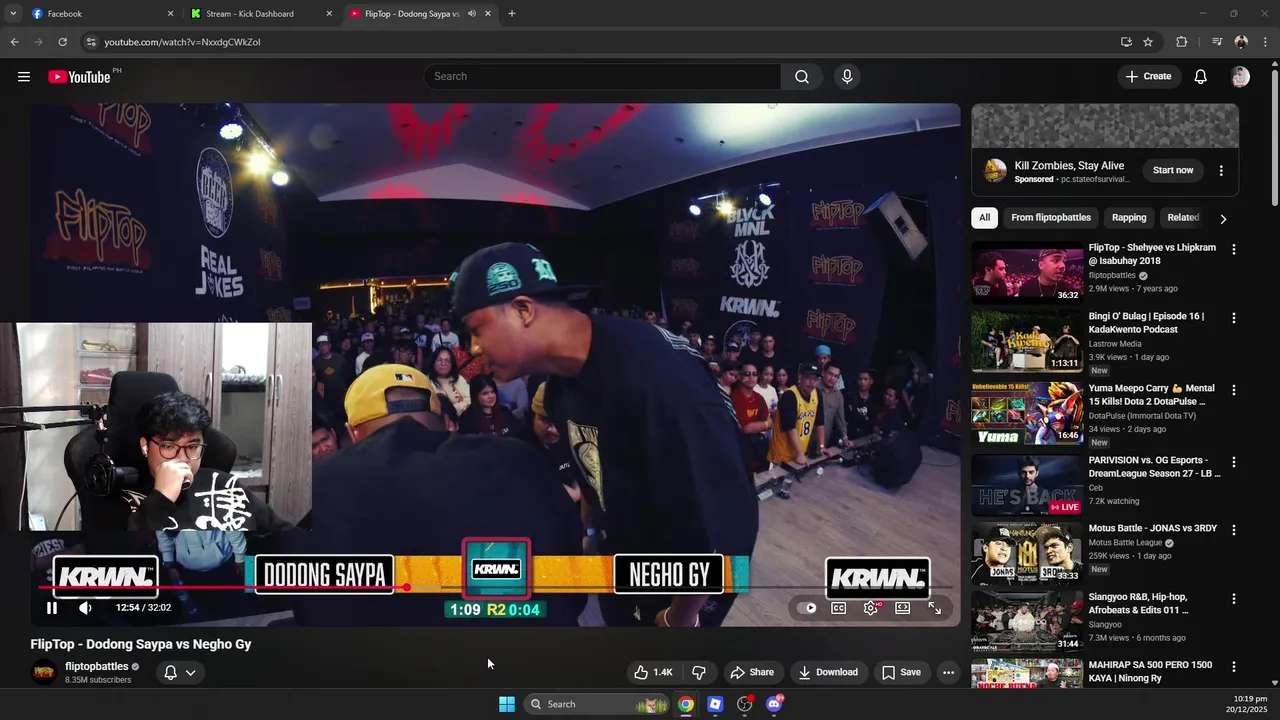Open Chrome extensions puzzle icon
Screen dimensions: 1280x720
pyautogui.click(x=1182, y=42)
